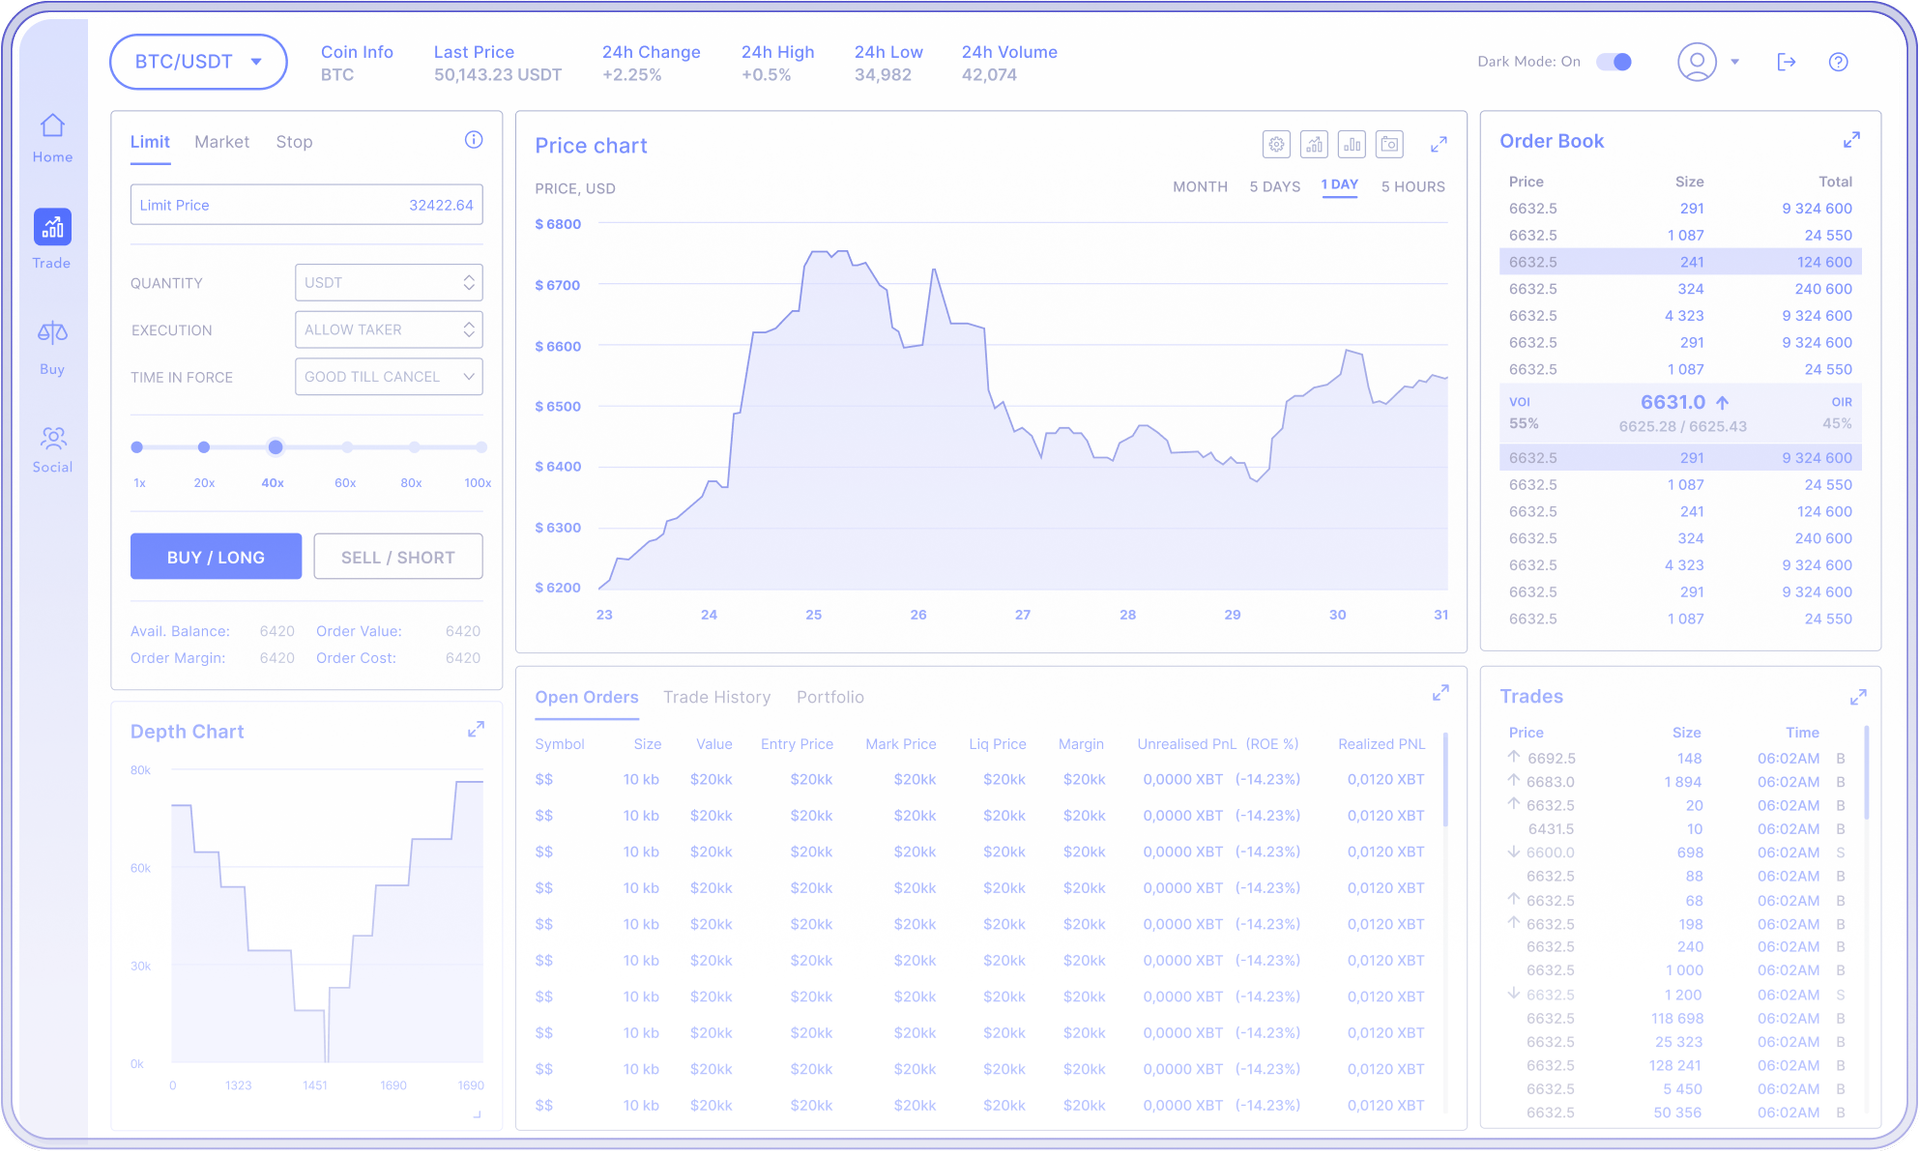The image size is (1920, 1151).
Task: Set leverage slider to 100x
Action: click(481, 448)
